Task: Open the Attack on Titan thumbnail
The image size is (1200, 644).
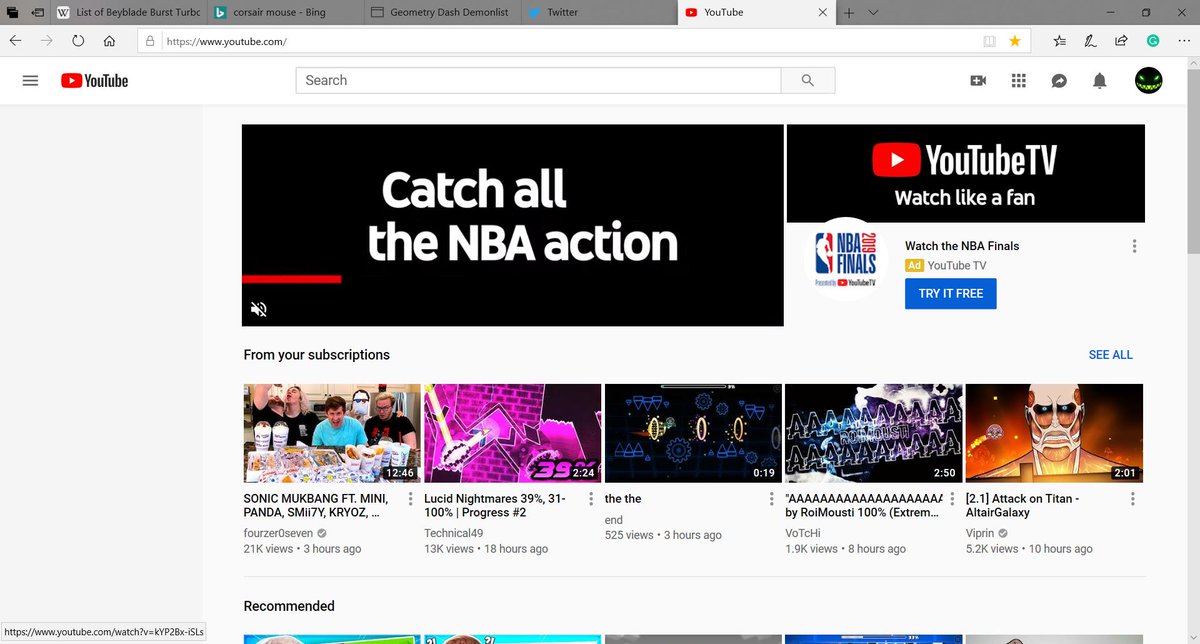Action: [1054, 433]
